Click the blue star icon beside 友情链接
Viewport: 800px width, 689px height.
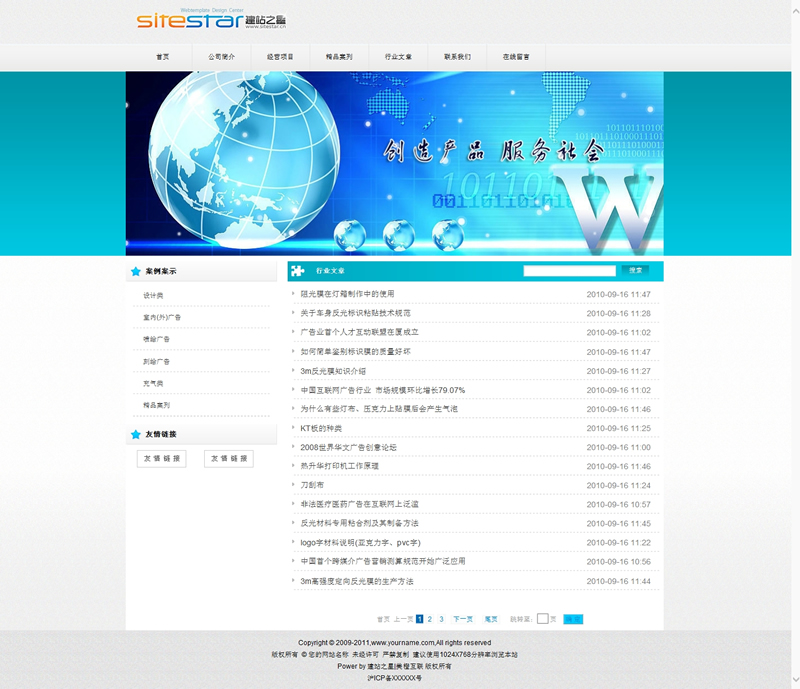[x=136, y=434]
